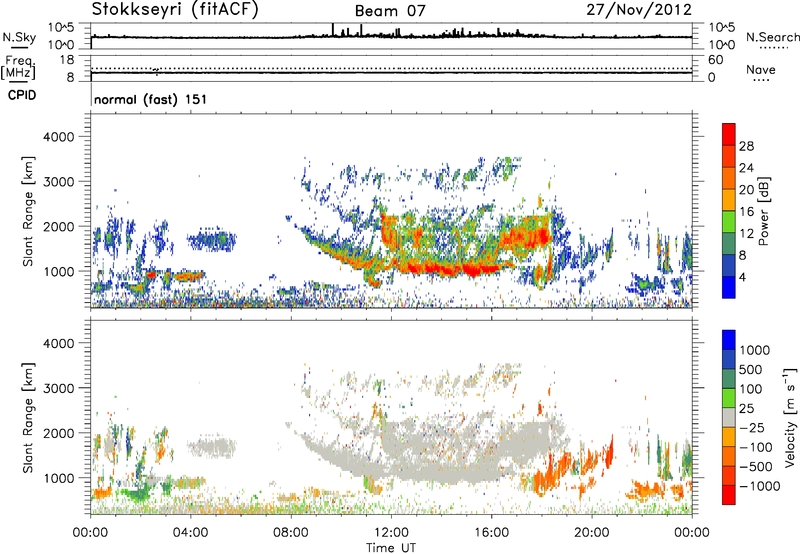The height and width of the screenshot is (554, 800).
Task: Click the 16 tick on Power colorbar
Action: (x=746, y=212)
